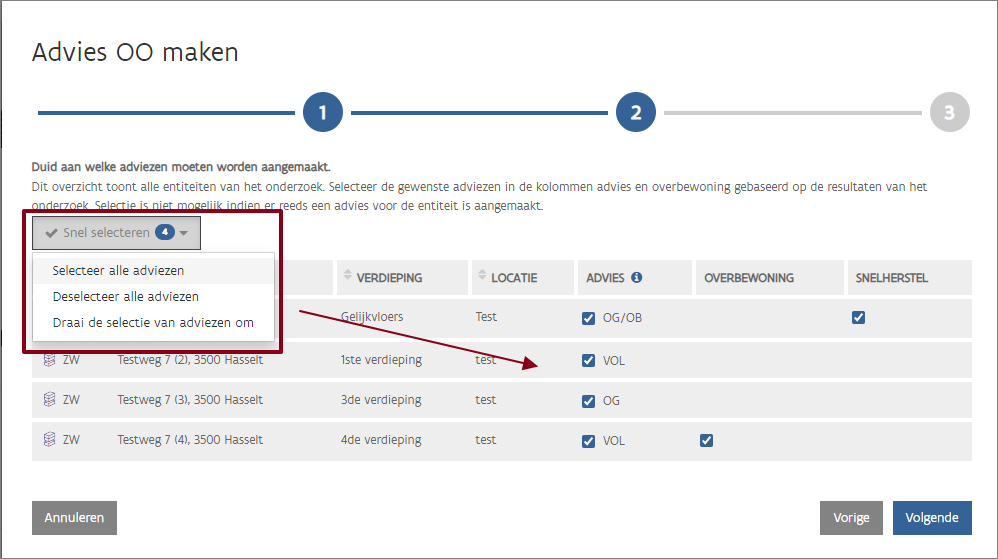Collapse the Snel selecteren dropdown arrow
This screenshot has width=998, height=559.
[x=184, y=234]
